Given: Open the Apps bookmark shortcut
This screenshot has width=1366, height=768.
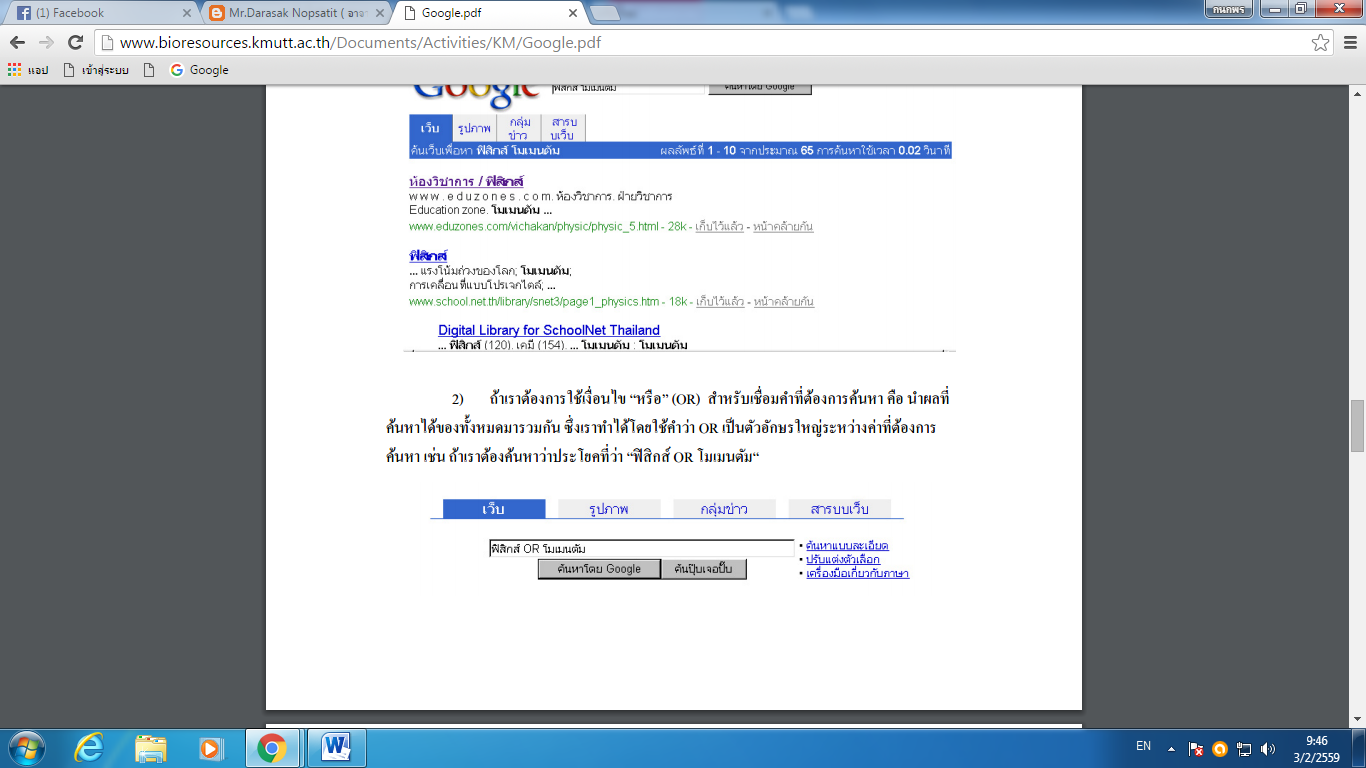Looking at the screenshot, I should tap(28, 70).
